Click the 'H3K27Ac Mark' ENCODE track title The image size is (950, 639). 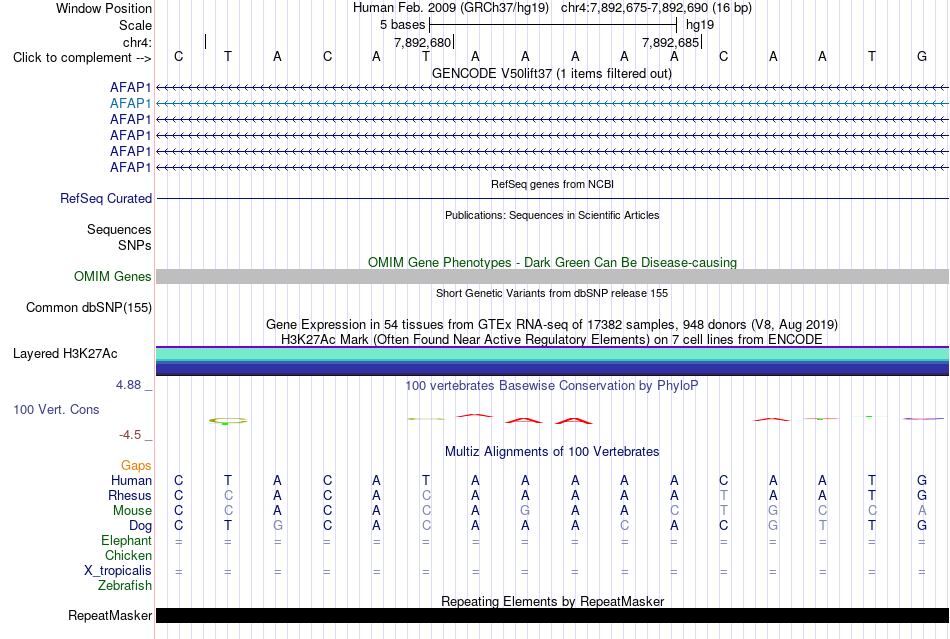[552, 339]
